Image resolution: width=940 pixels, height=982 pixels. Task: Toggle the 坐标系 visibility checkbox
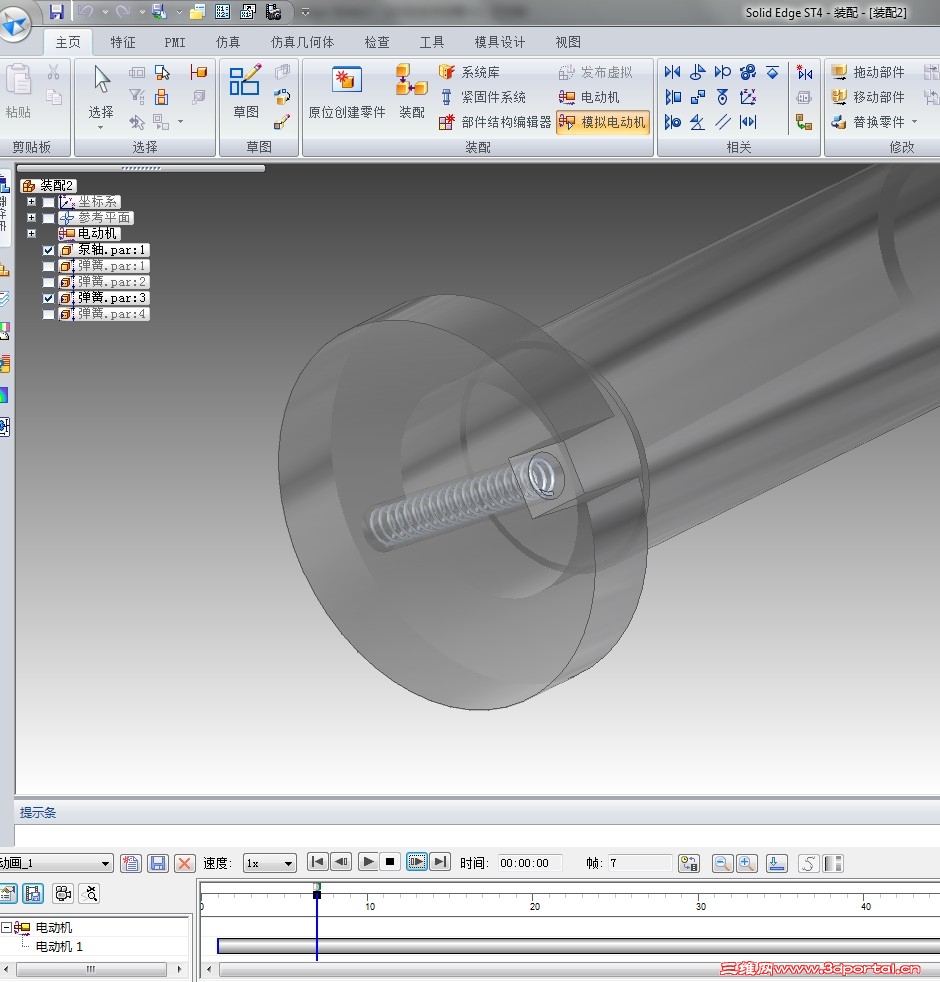coord(48,202)
